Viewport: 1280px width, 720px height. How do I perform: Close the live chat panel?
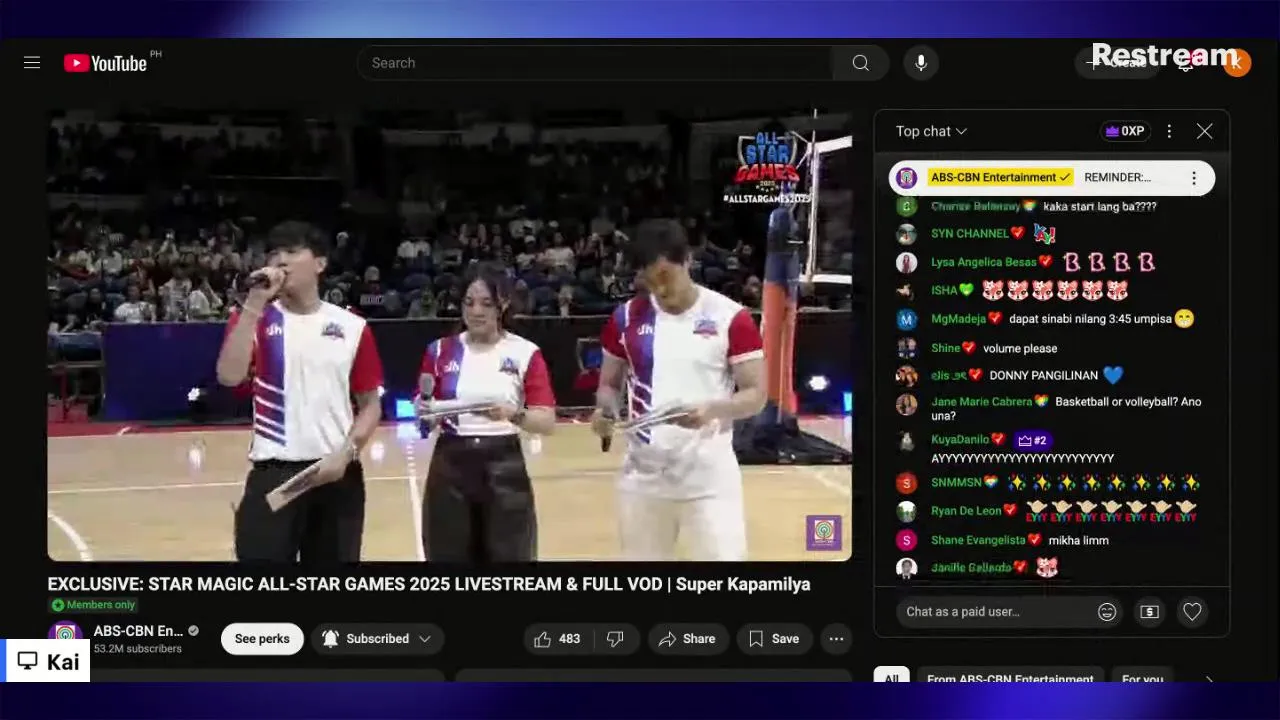(1204, 131)
